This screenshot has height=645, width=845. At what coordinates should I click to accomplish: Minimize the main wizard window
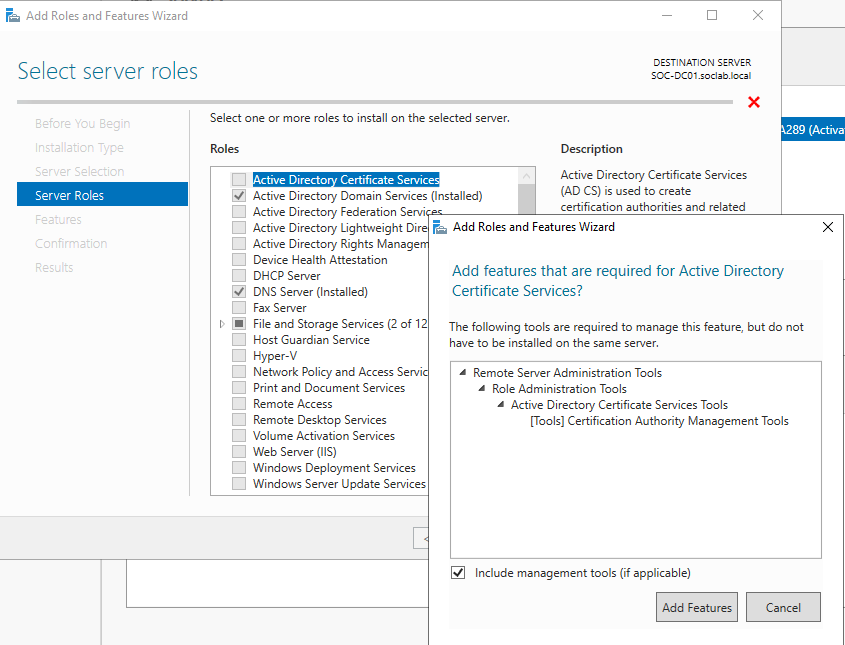[x=667, y=15]
